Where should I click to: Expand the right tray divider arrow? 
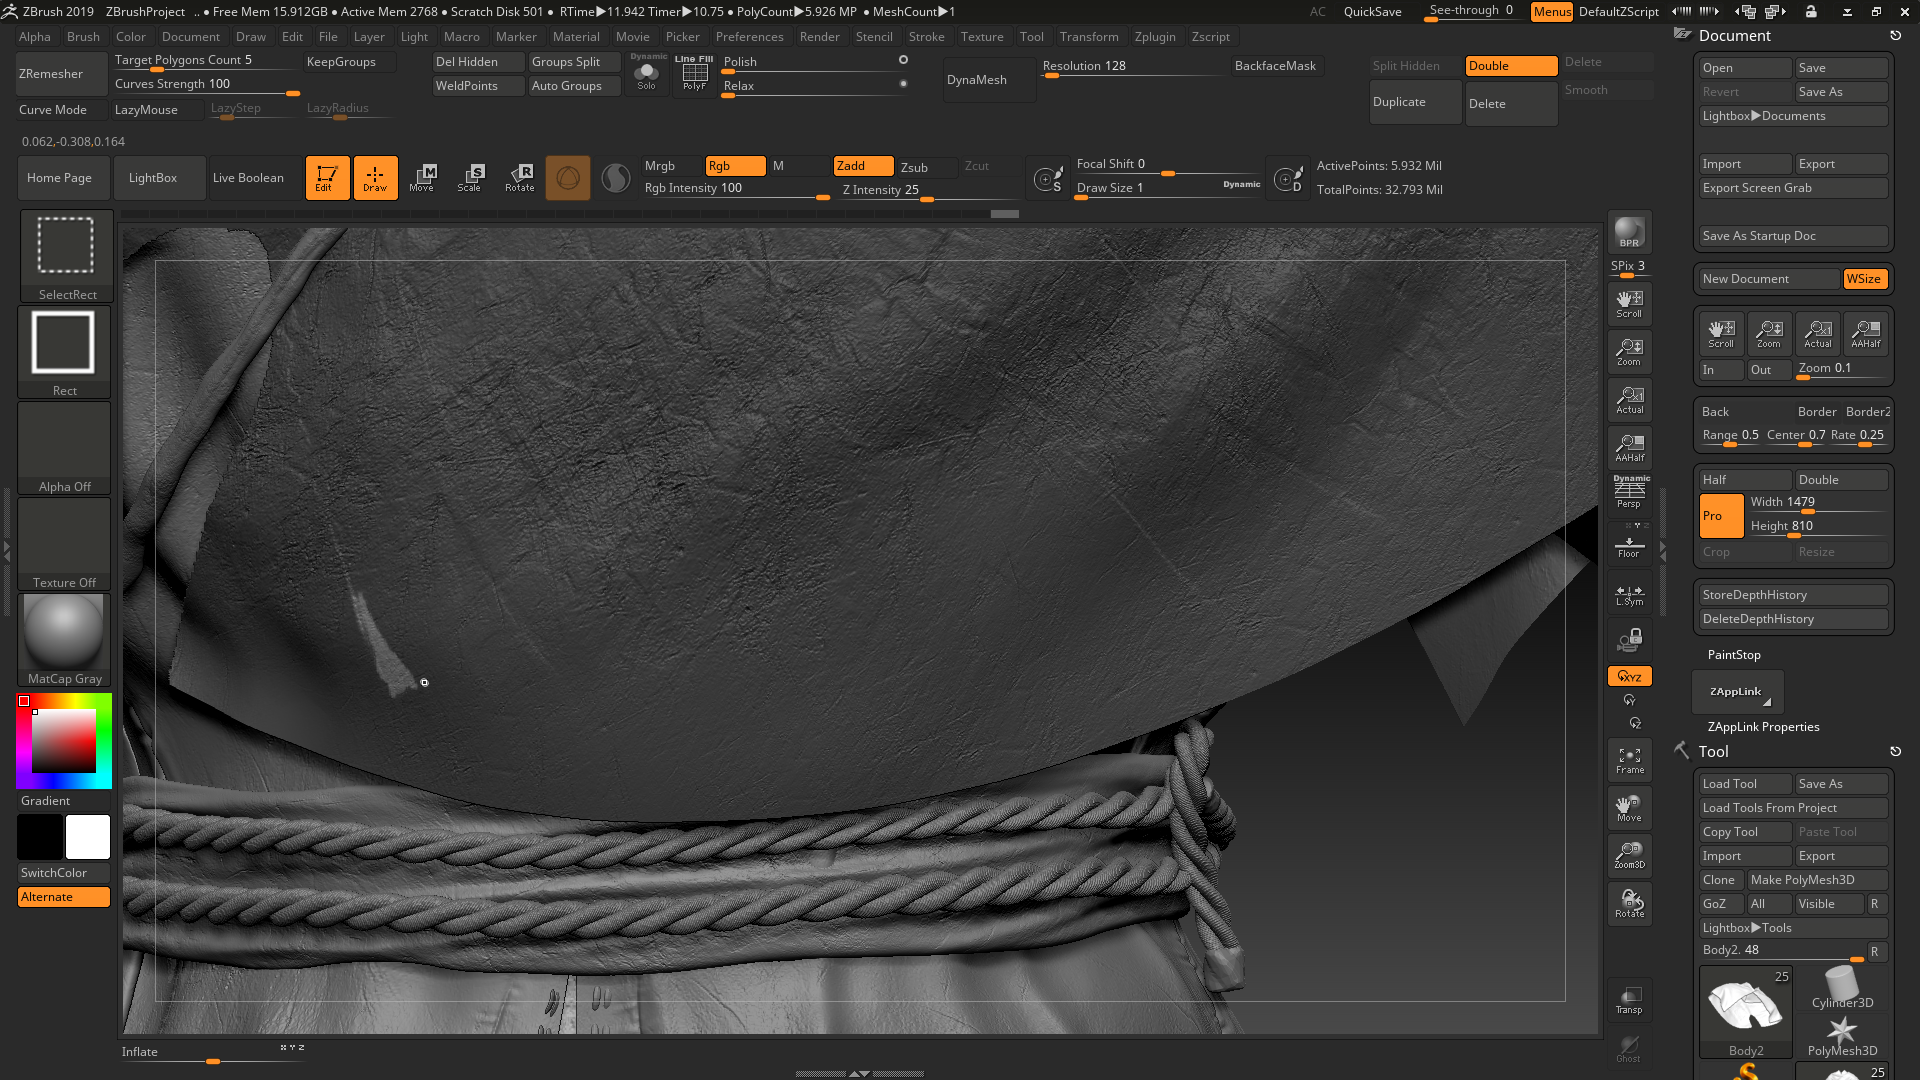(1663, 550)
